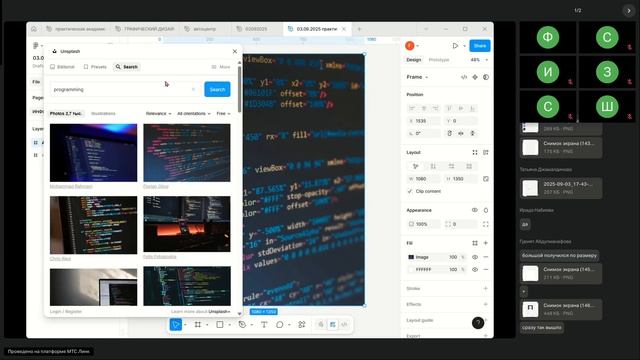Click the browser home icon in tab bar
The width and height of the screenshot is (640, 360).
point(34,29)
